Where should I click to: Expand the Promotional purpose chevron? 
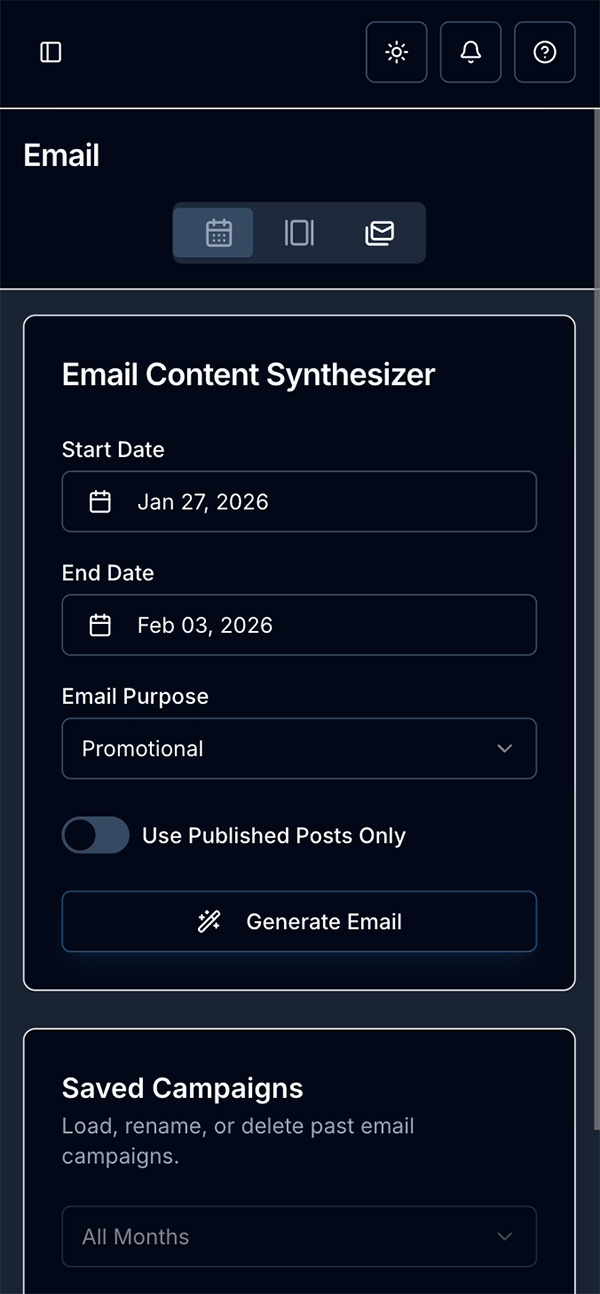pyautogui.click(x=505, y=748)
